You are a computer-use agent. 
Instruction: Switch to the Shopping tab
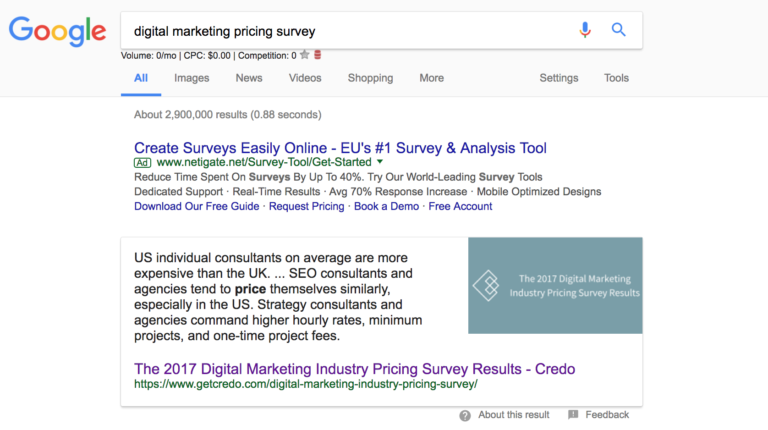coord(370,78)
